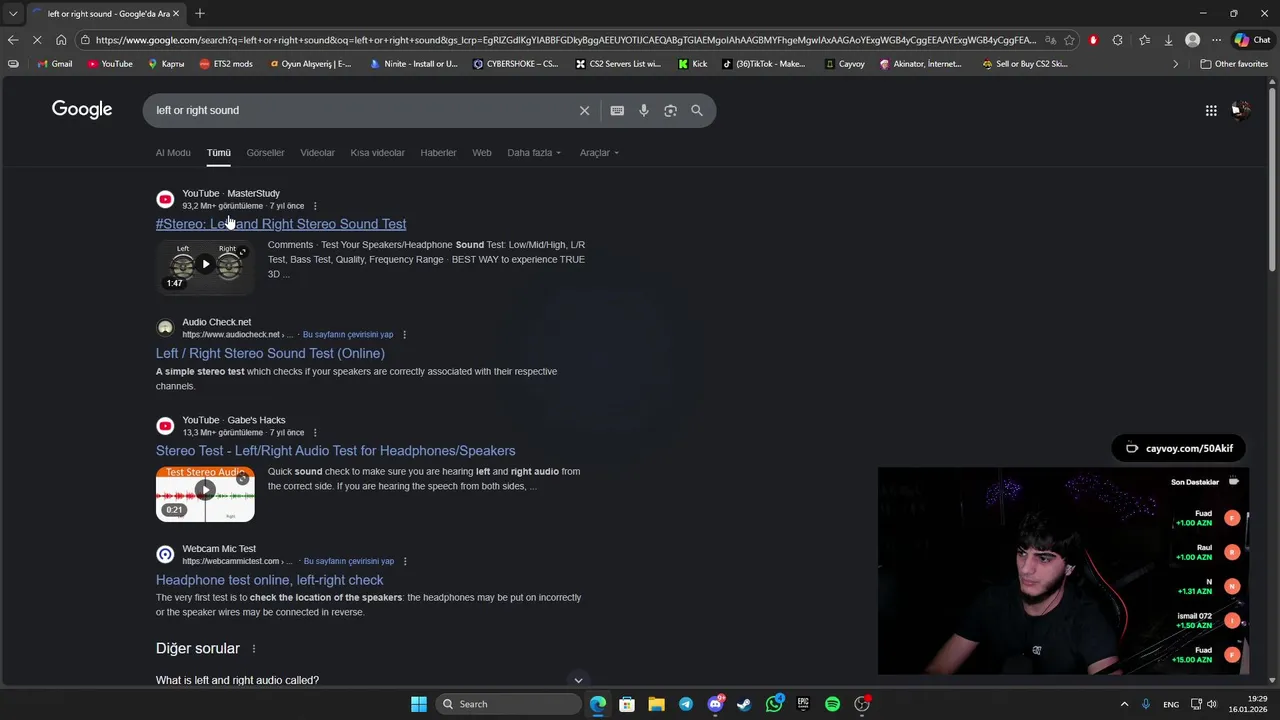Image resolution: width=1280 pixels, height=720 pixels.
Task: Open the on-screen keyboard in search bar
Action: pos(617,110)
